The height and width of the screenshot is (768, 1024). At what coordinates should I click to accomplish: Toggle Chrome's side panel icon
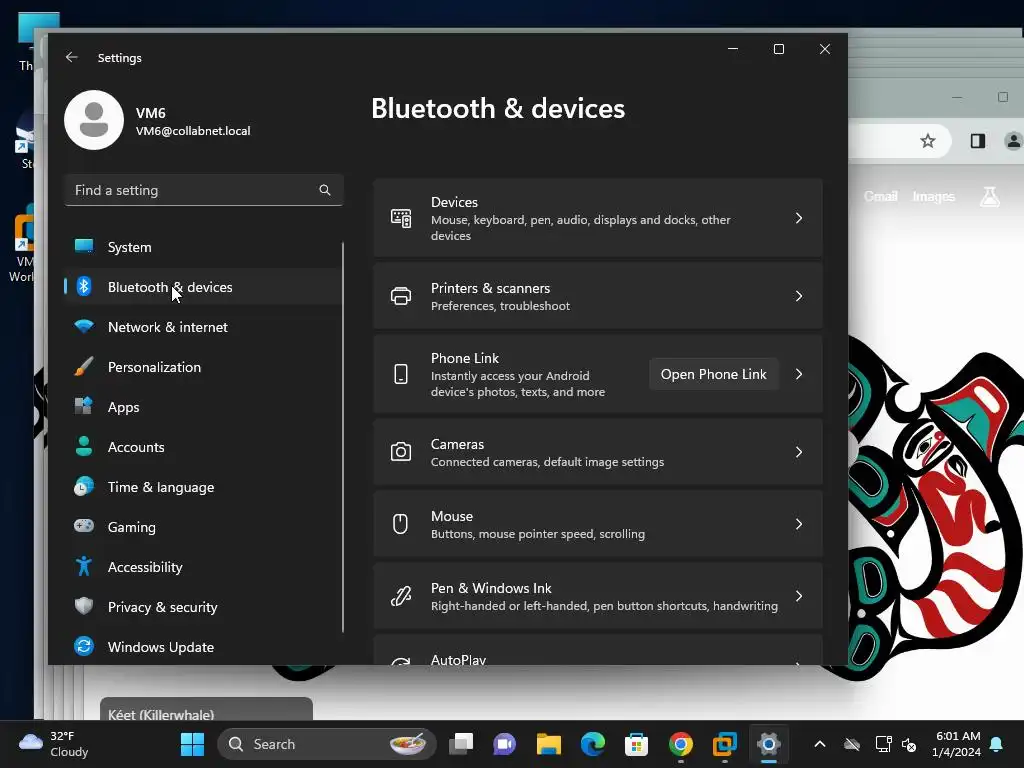tap(978, 140)
